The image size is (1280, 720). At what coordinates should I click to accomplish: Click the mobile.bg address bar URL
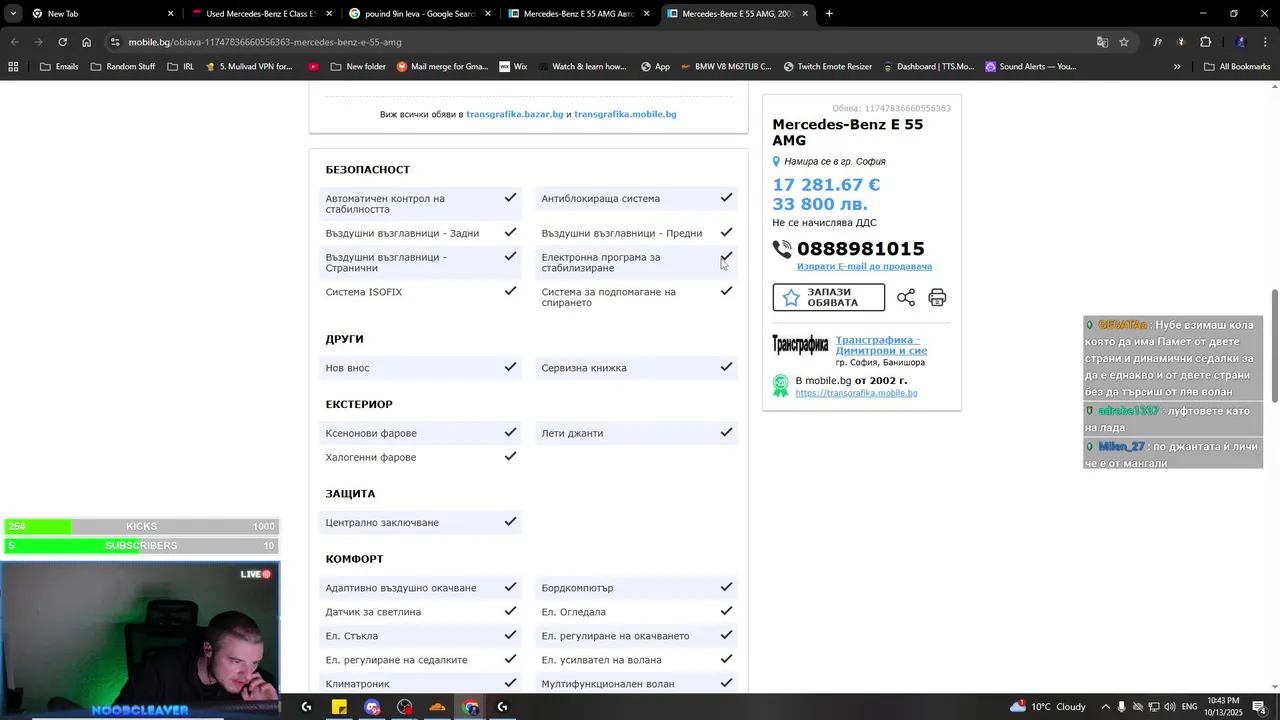click(x=265, y=42)
